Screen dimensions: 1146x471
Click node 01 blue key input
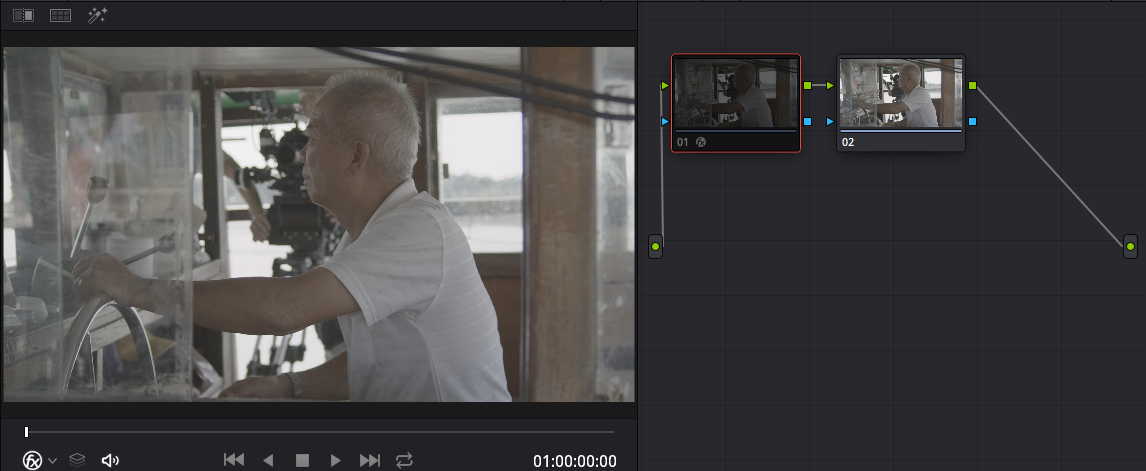(x=664, y=121)
